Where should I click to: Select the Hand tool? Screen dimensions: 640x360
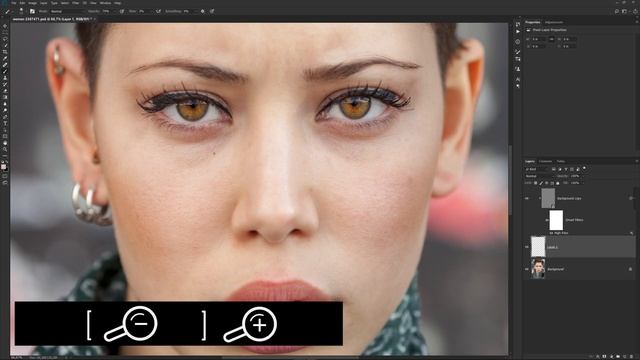coord(5,142)
